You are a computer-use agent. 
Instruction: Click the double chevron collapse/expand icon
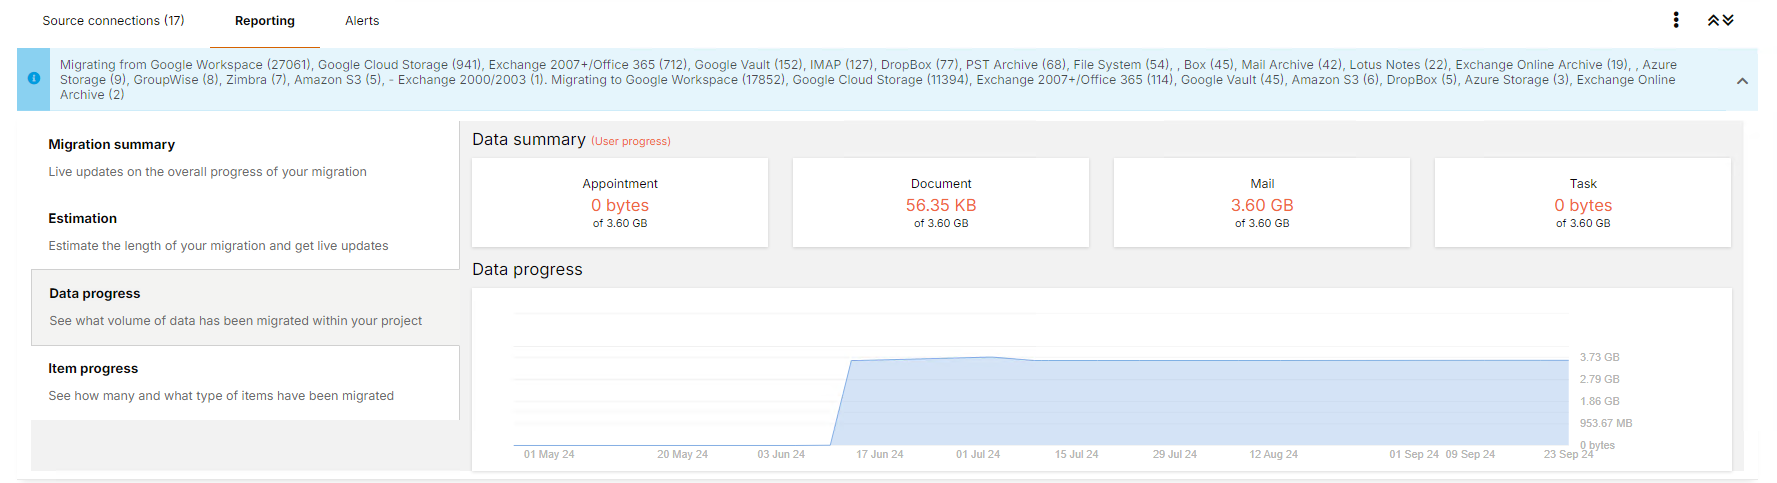click(1720, 20)
